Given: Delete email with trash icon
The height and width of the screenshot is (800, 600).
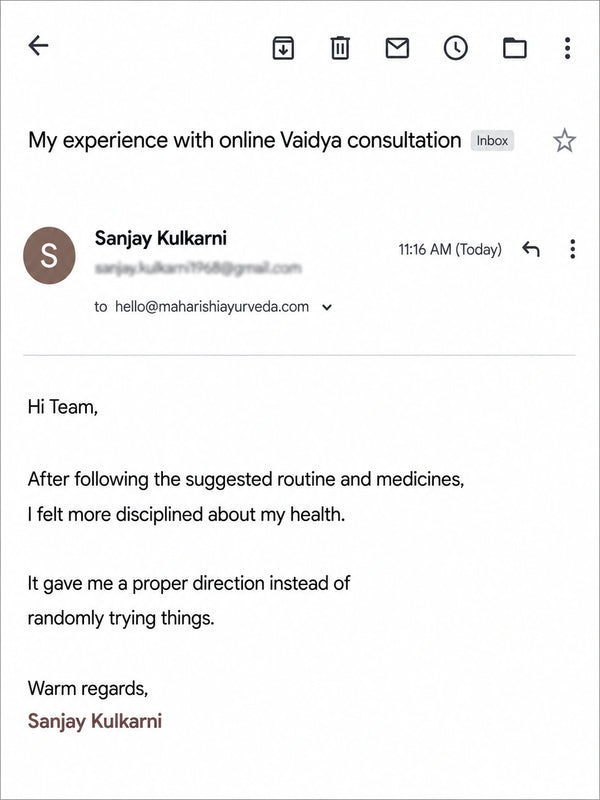Looking at the screenshot, I should (x=340, y=48).
